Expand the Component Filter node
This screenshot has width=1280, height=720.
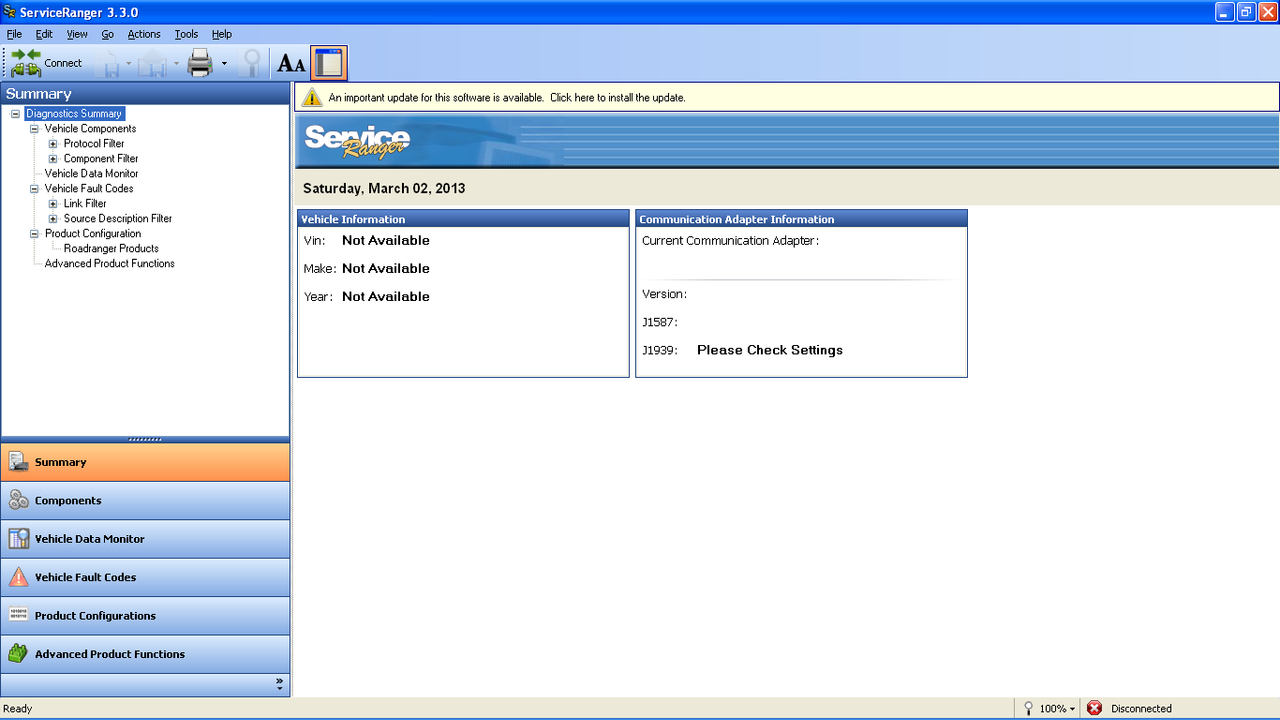point(53,159)
